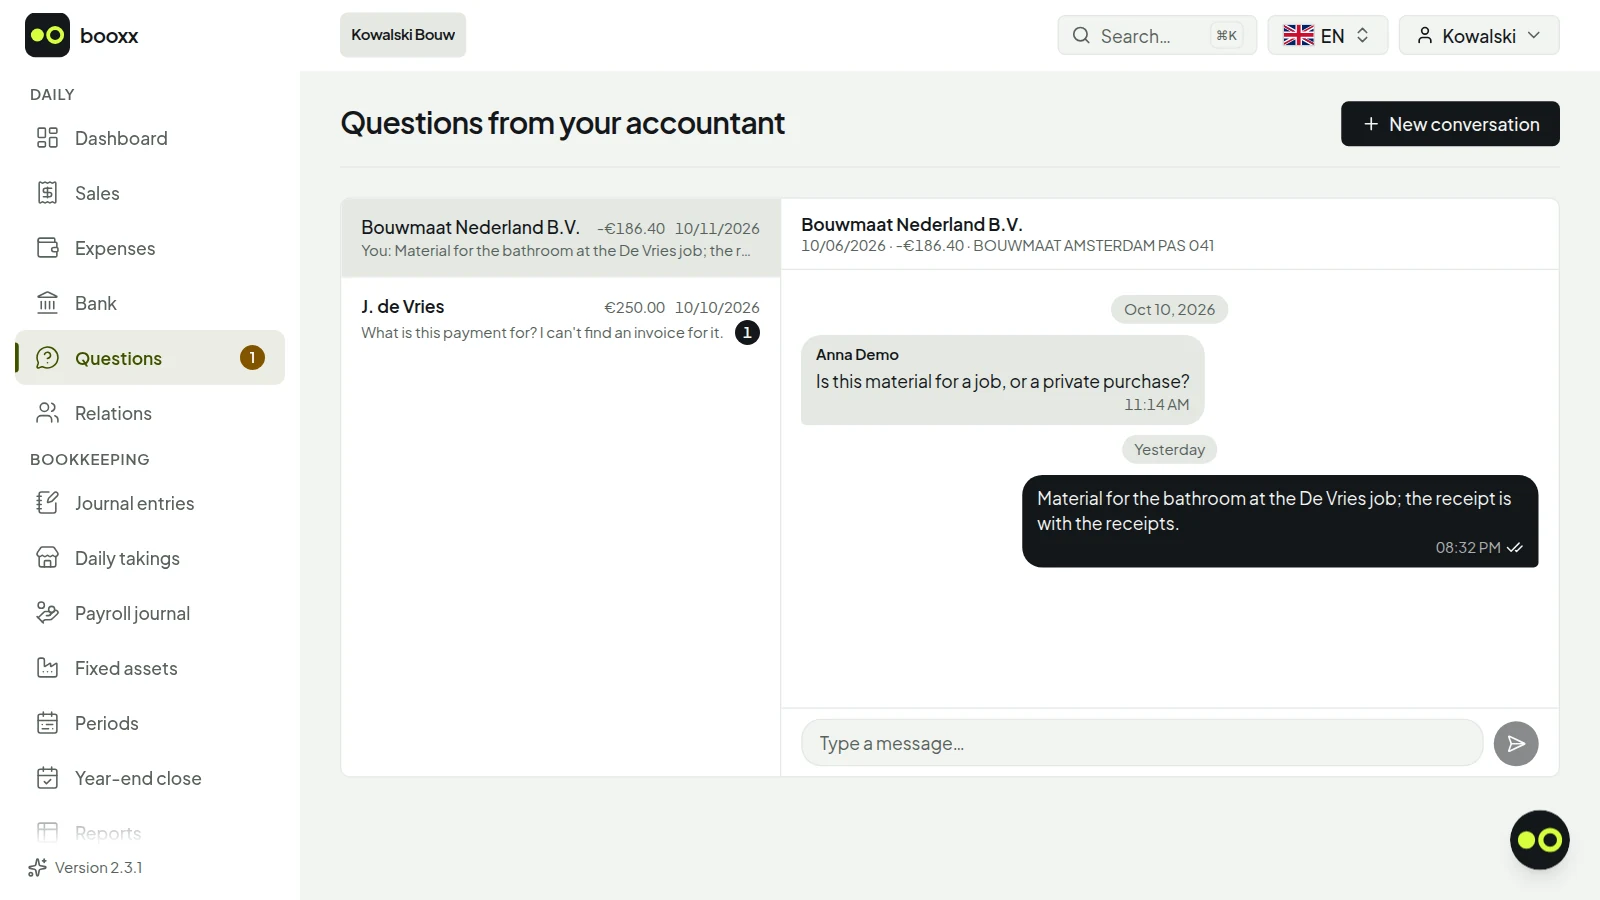Open the Expenses section
Viewport: 1600px width, 900px height.
click(x=150, y=248)
